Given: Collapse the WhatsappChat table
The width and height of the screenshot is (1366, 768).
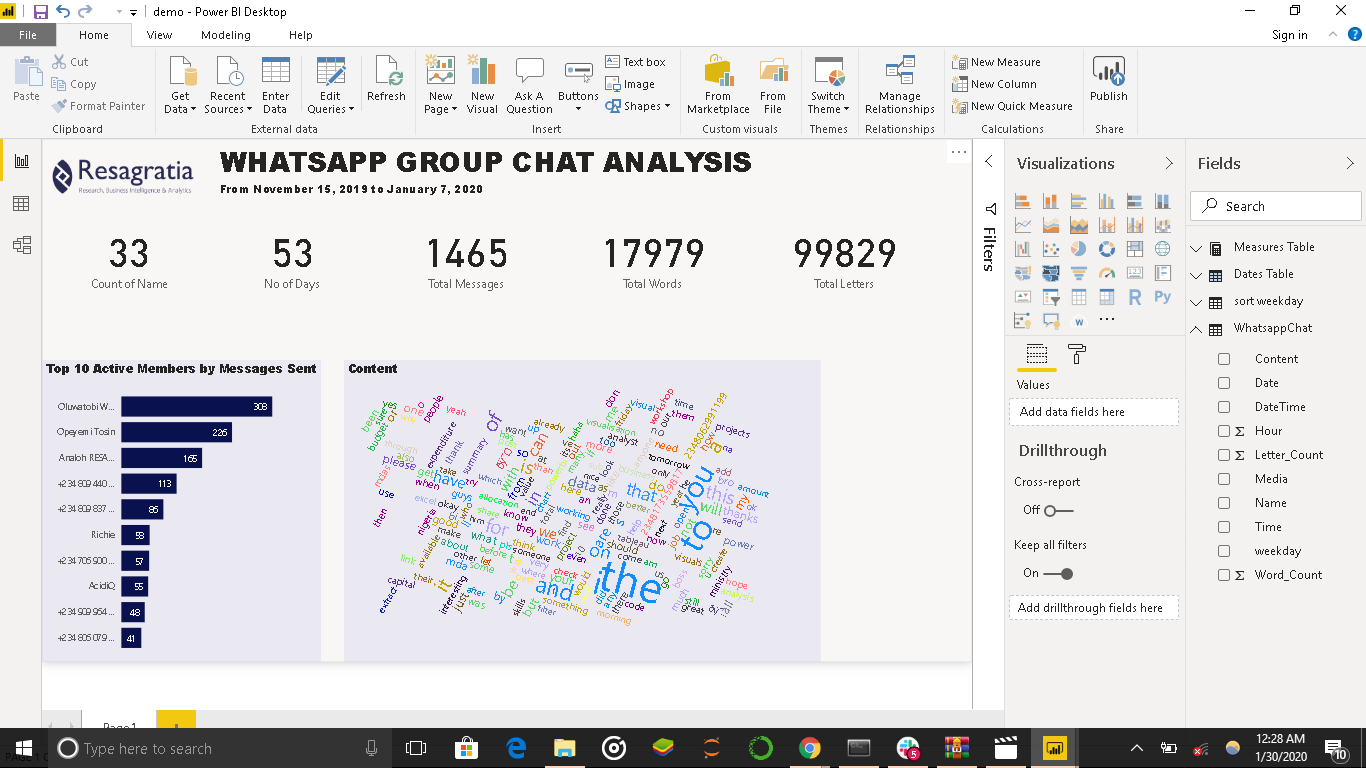Looking at the screenshot, I should click(1197, 329).
